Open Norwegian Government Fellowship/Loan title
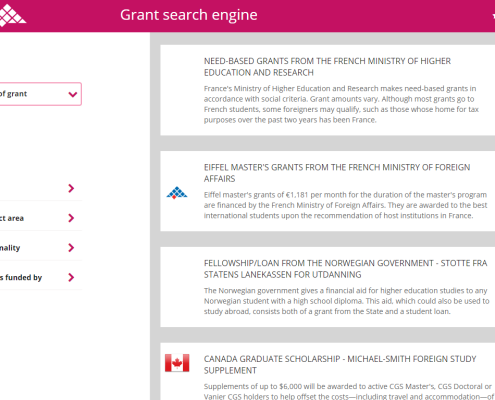The width and height of the screenshot is (495, 400). (346, 269)
